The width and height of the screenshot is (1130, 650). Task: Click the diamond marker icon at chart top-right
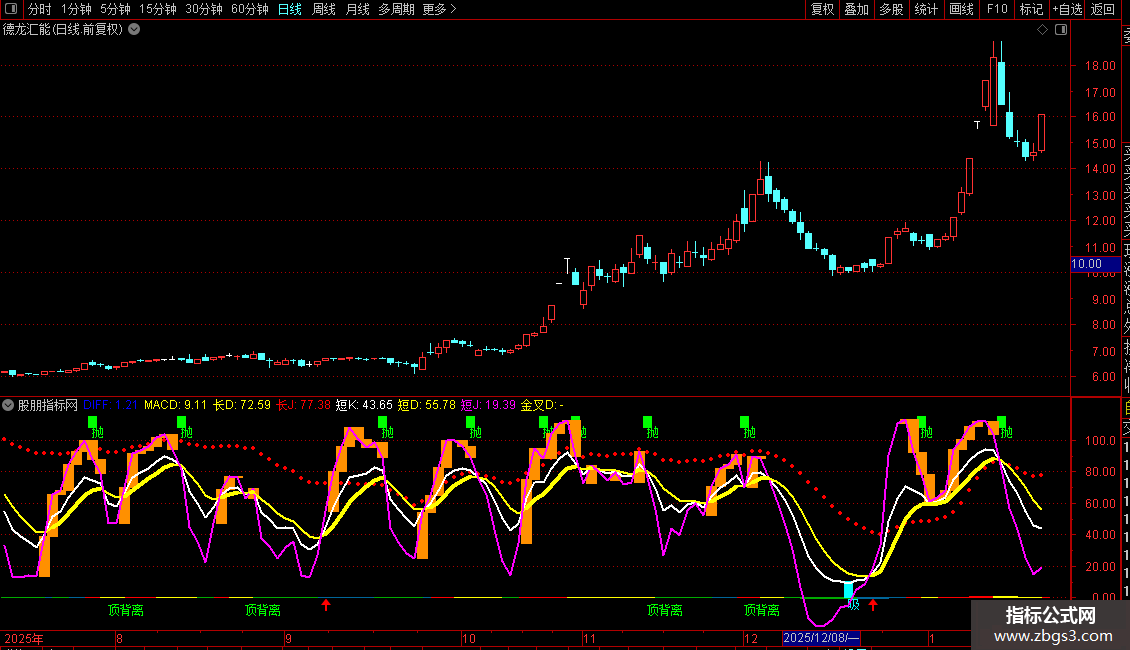pos(1043,30)
